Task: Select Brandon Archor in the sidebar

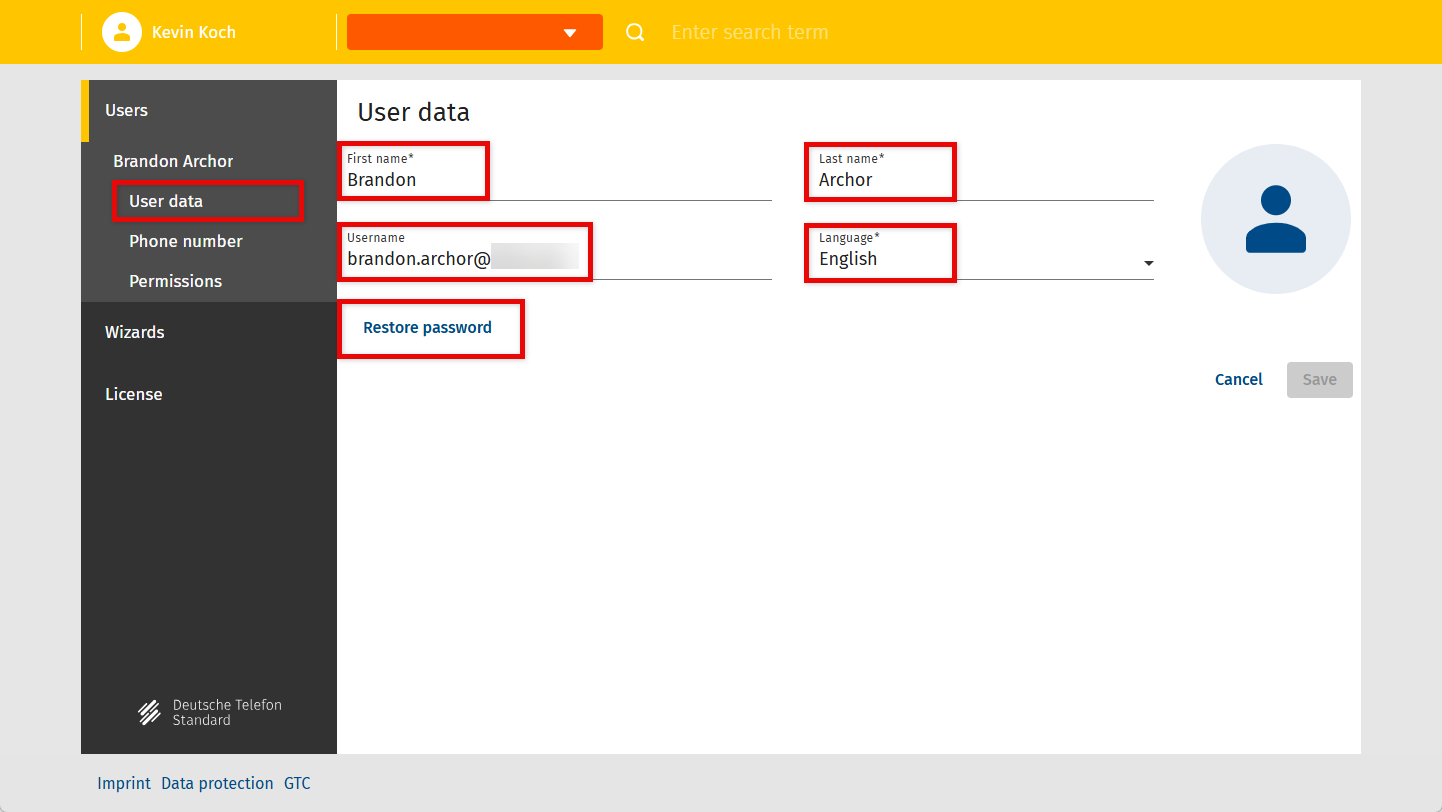Action: coord(173,161)
